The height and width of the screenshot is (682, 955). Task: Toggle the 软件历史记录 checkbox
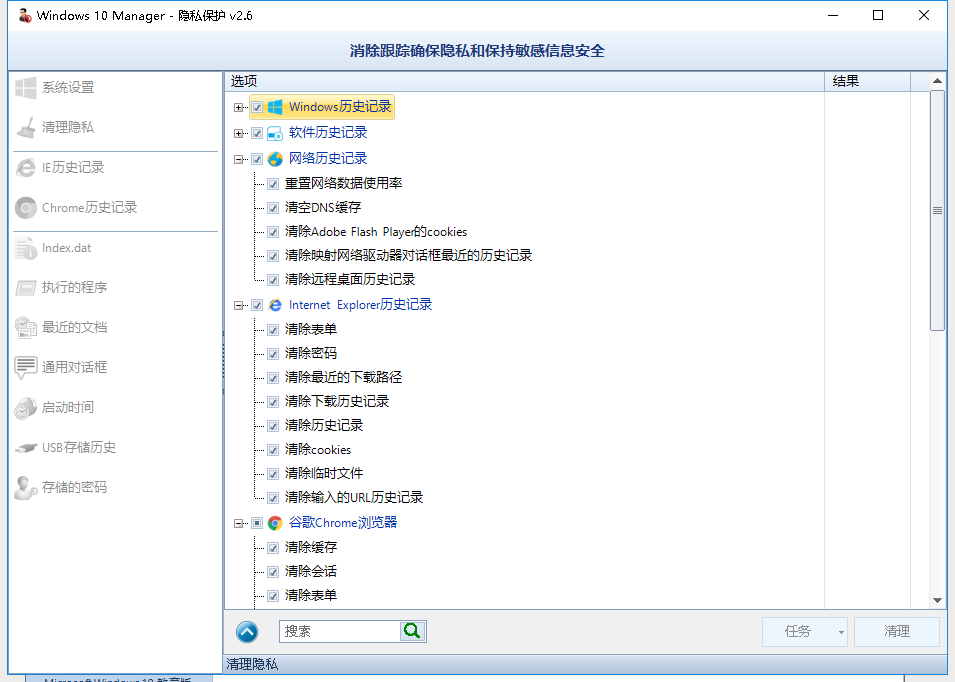(x=257, y=133)
